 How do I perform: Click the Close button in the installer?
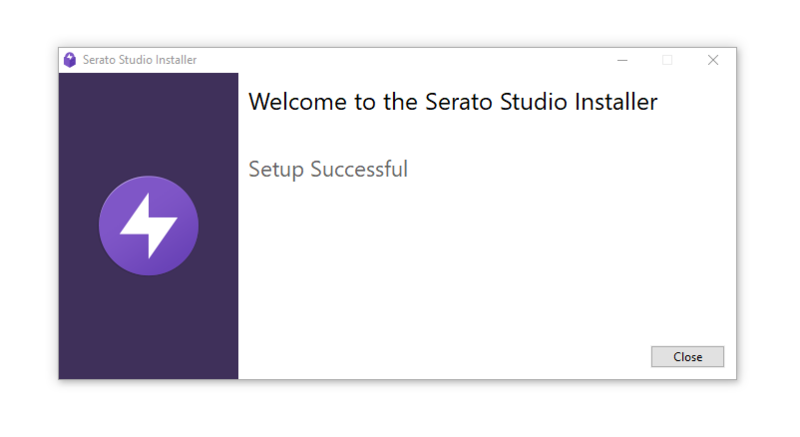tap(687, 357)
